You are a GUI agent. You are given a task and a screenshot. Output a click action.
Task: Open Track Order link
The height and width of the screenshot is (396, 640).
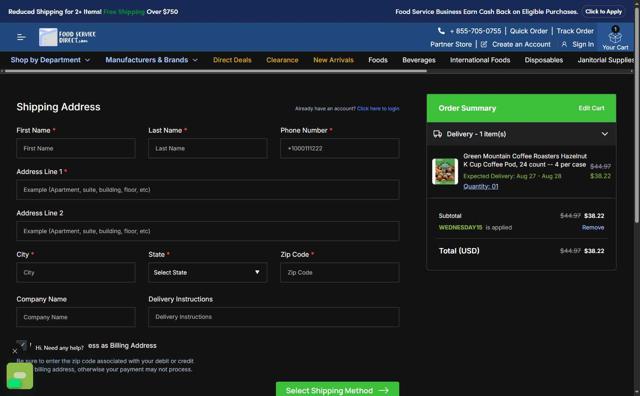[x=575, y=31]
